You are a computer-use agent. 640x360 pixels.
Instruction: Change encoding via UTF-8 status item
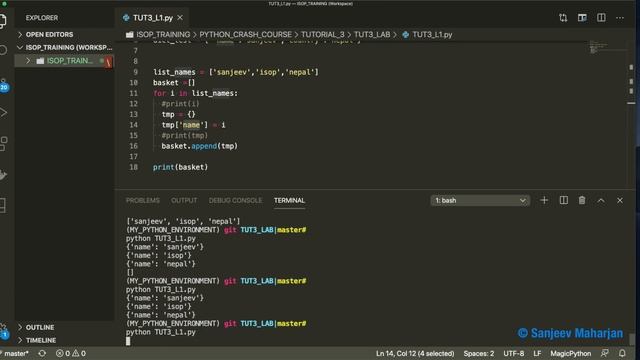[x=513, y=353]
